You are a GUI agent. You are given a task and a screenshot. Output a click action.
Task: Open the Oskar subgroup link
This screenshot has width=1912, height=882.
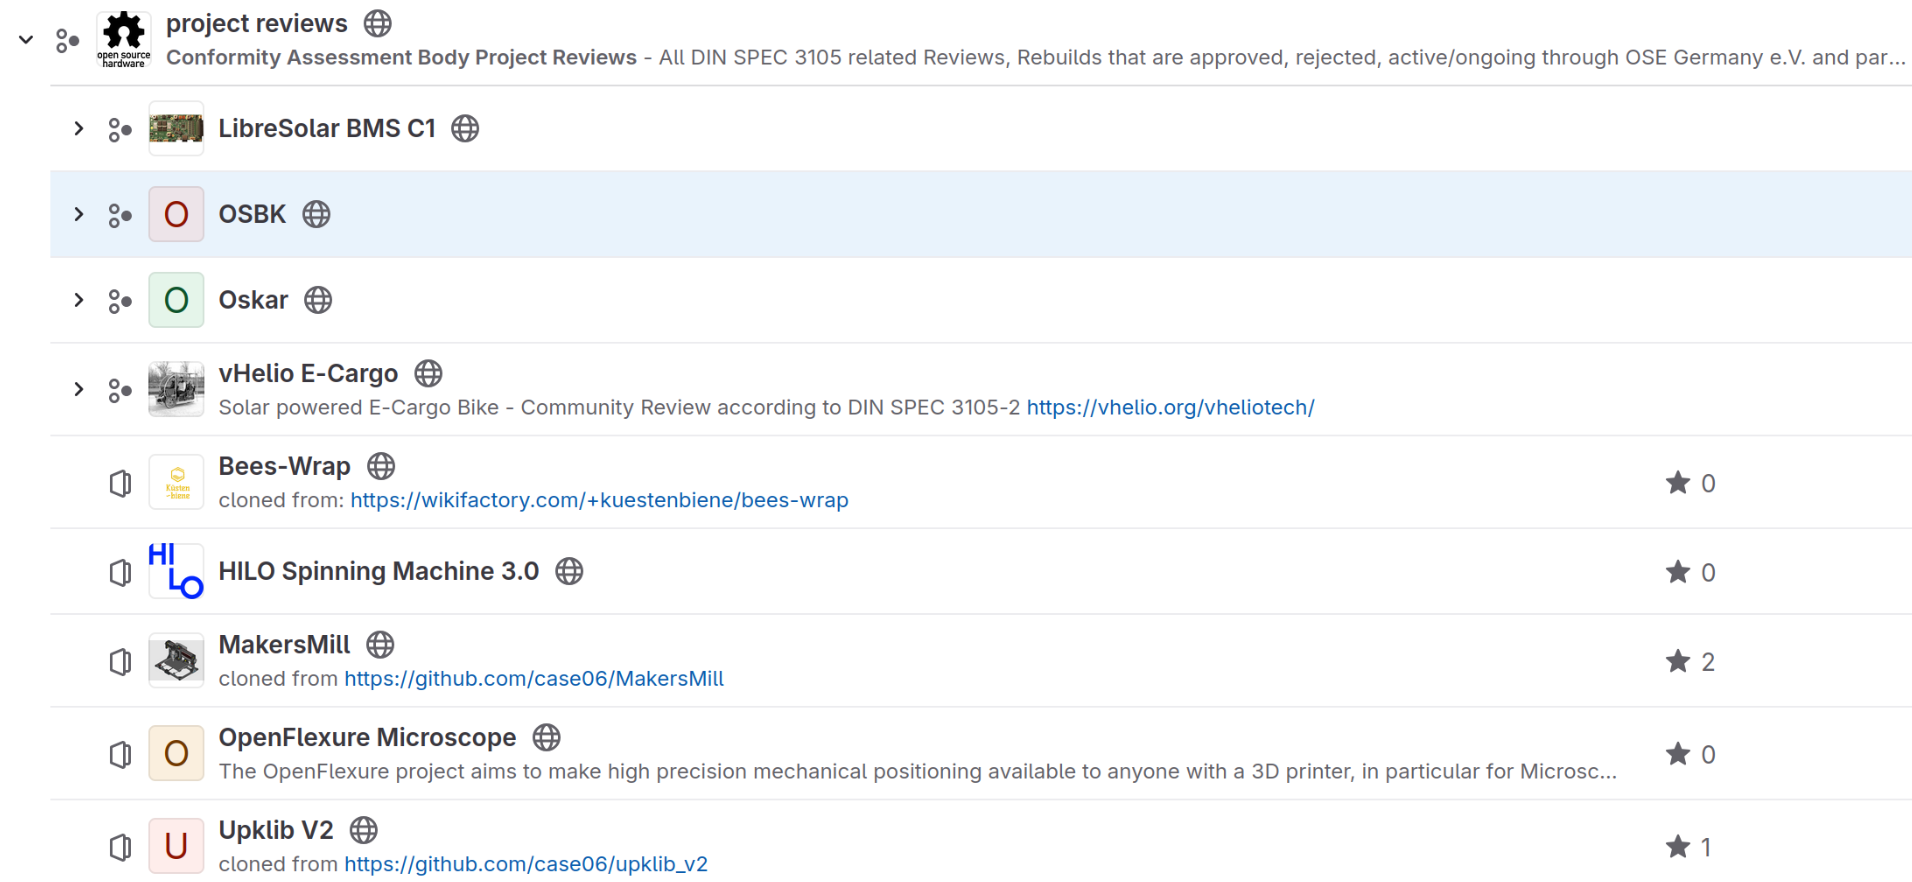253,300
